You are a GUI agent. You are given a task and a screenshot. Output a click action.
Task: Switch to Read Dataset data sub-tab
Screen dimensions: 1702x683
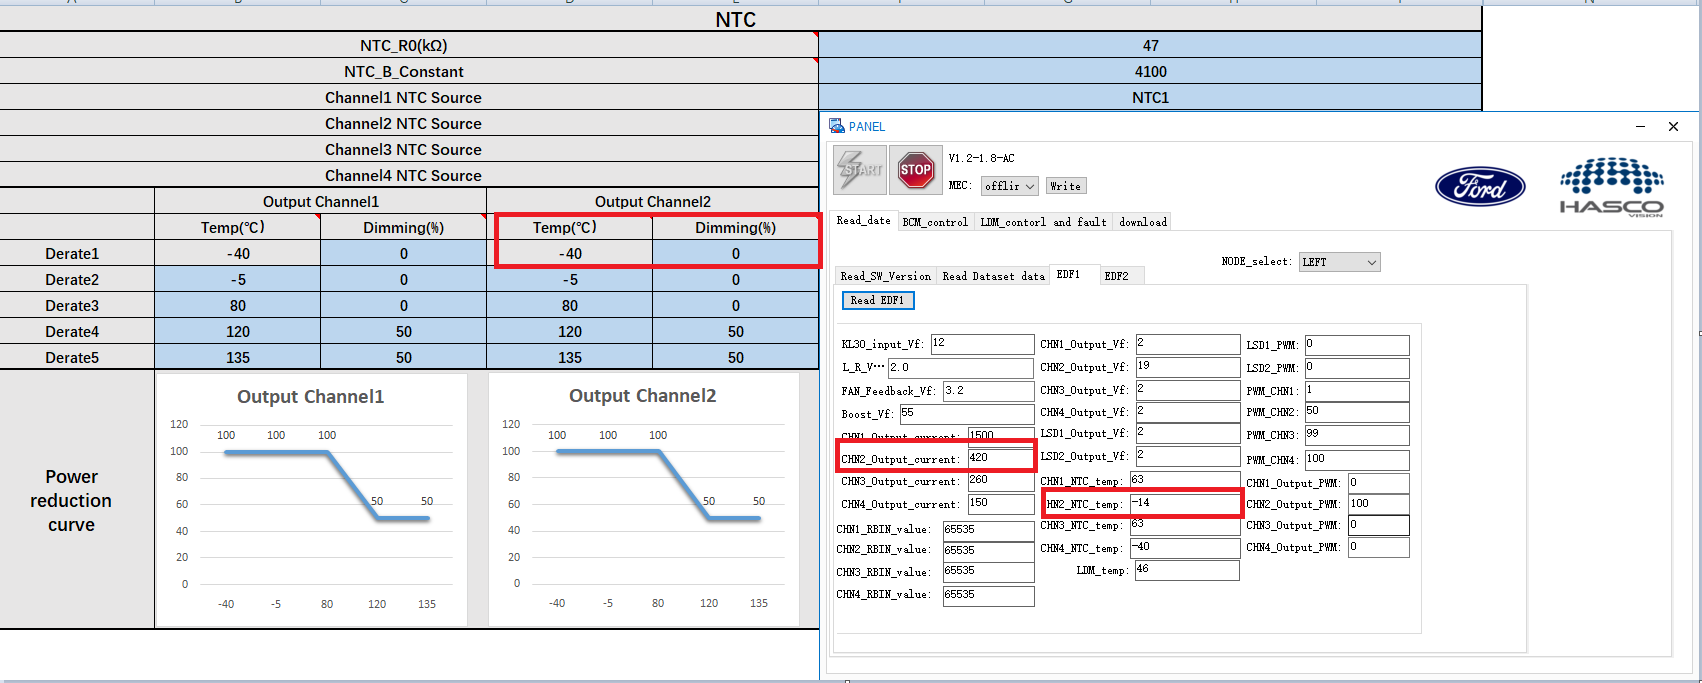point(992,276)
